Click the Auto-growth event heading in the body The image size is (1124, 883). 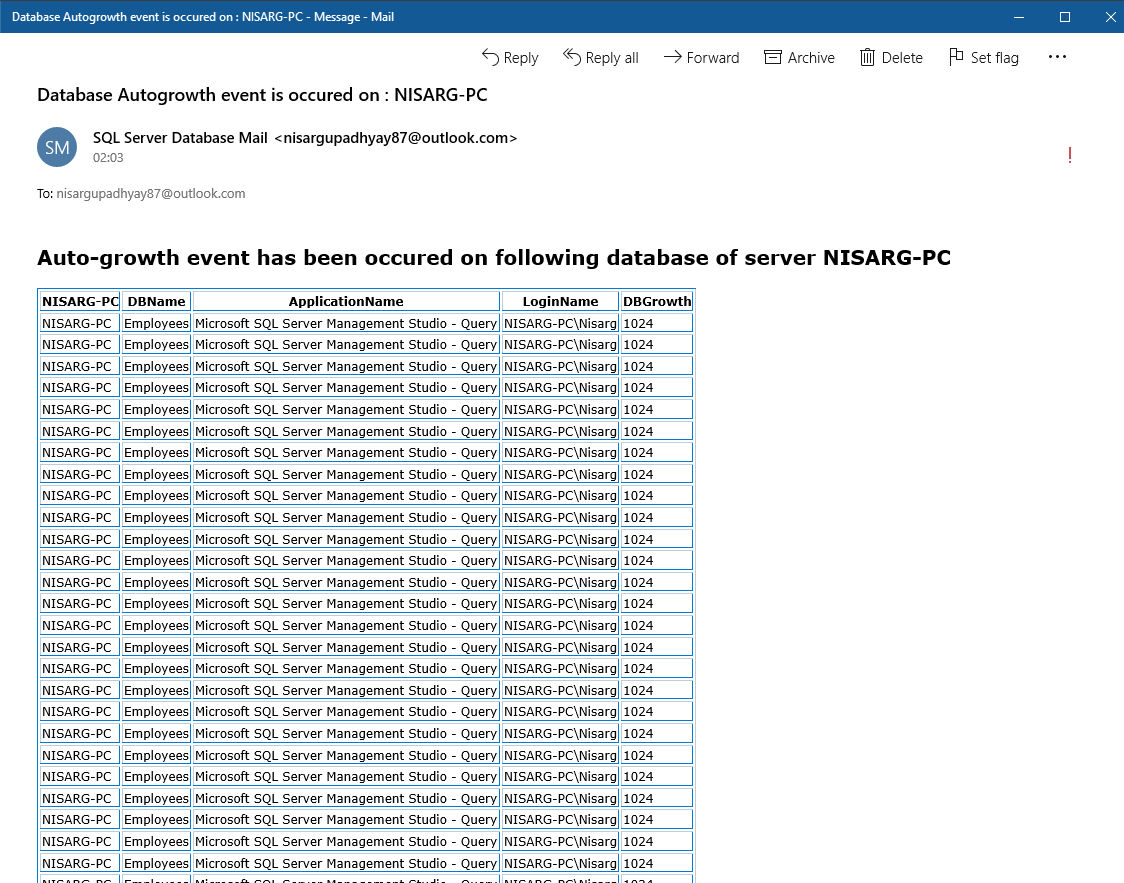coord(494,257)
